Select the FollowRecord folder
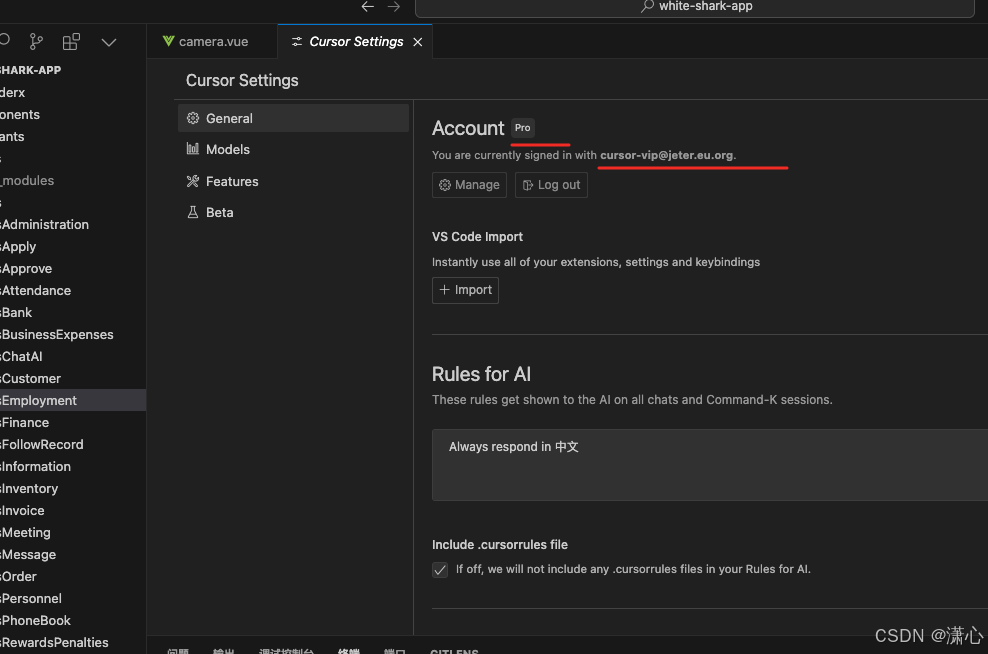 pyautogui.click(x=73, y=445)
